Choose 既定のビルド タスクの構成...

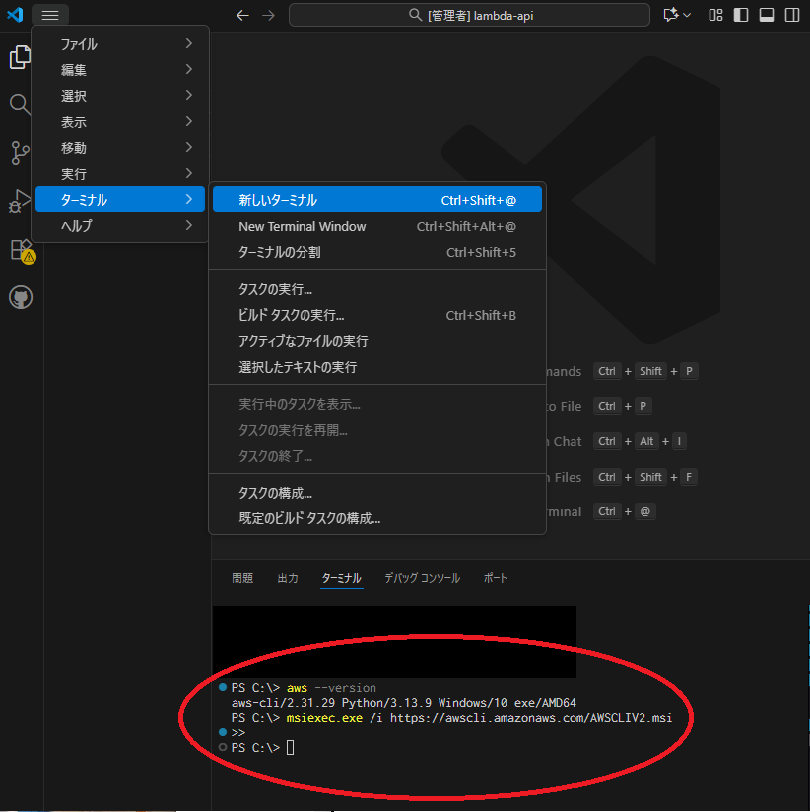(377, 518)
